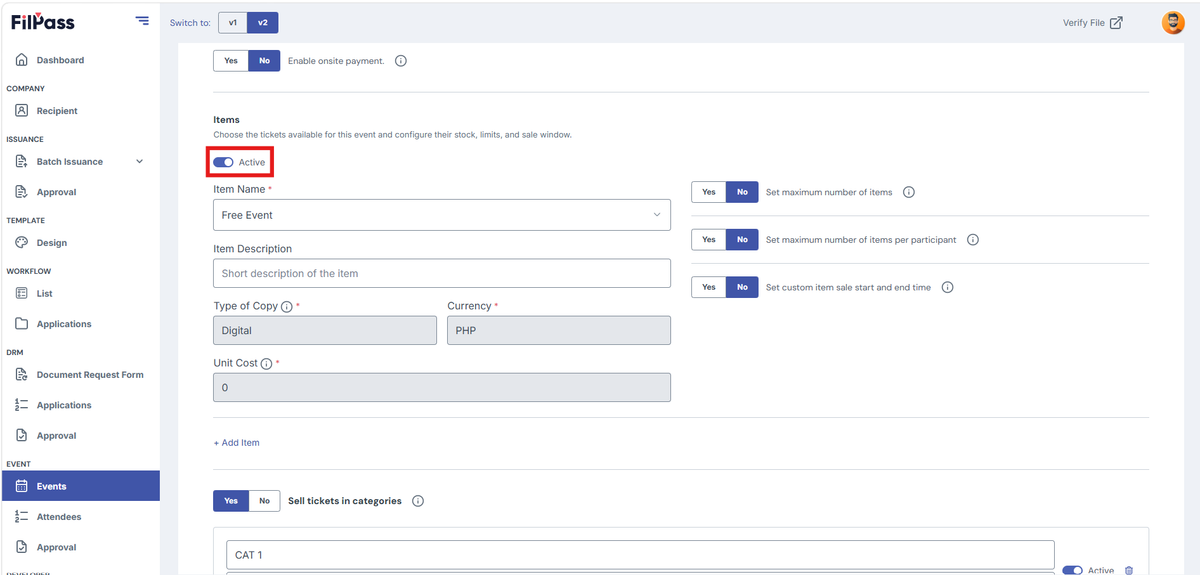Select Yes for Sell tickets in categories
The width and height of the screenshot is (1200, 575).
[x=231, y=501]
